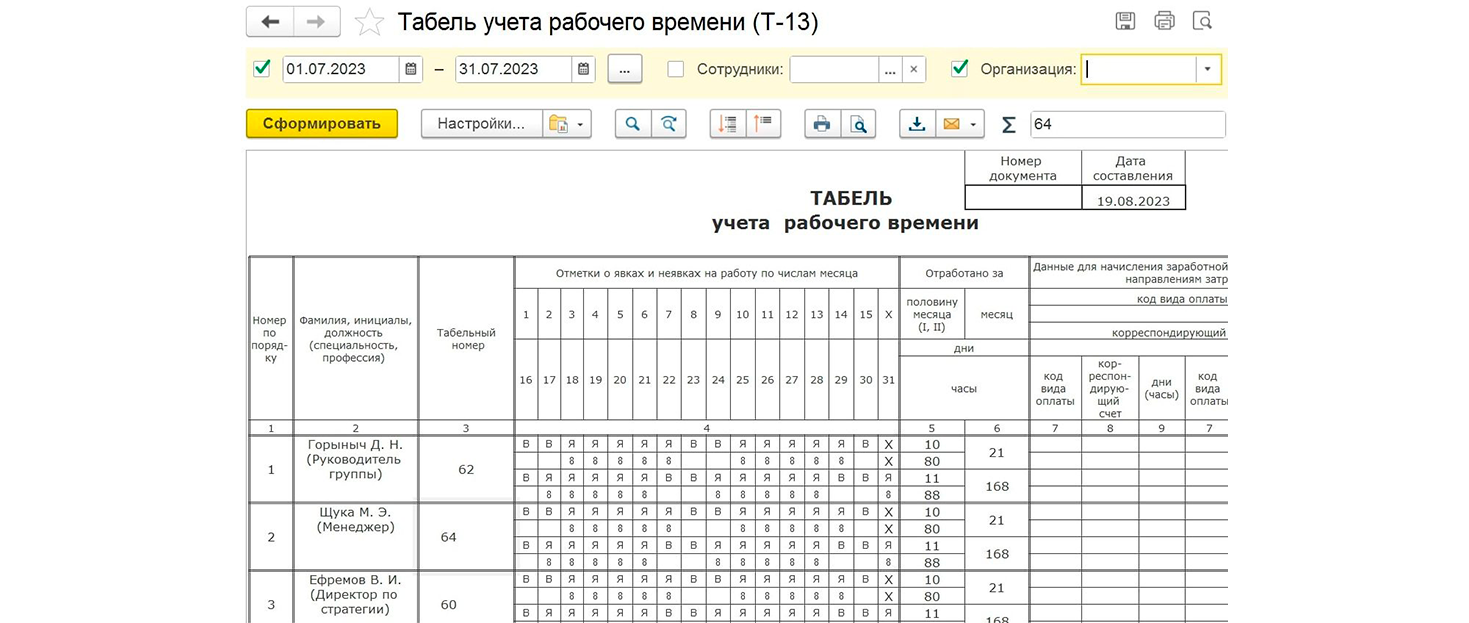The image size is (1469, 623).
Task: Toggle the period checkbox
Action: pos(262,69)
